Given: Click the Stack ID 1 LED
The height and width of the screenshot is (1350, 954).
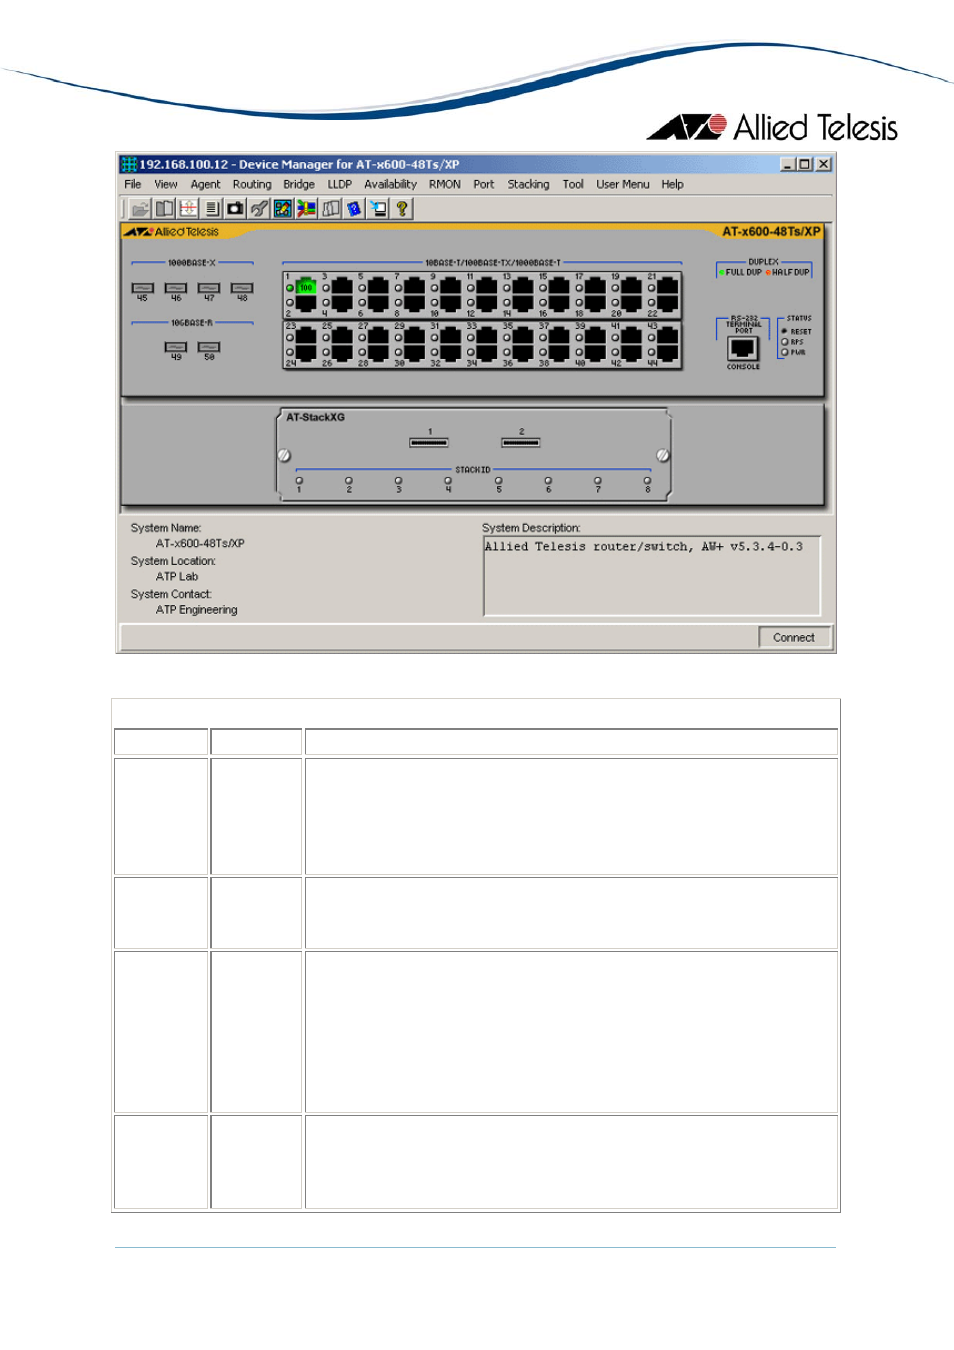Looking at the screenshot, I should pyautogui.click(x=299, y=481).
